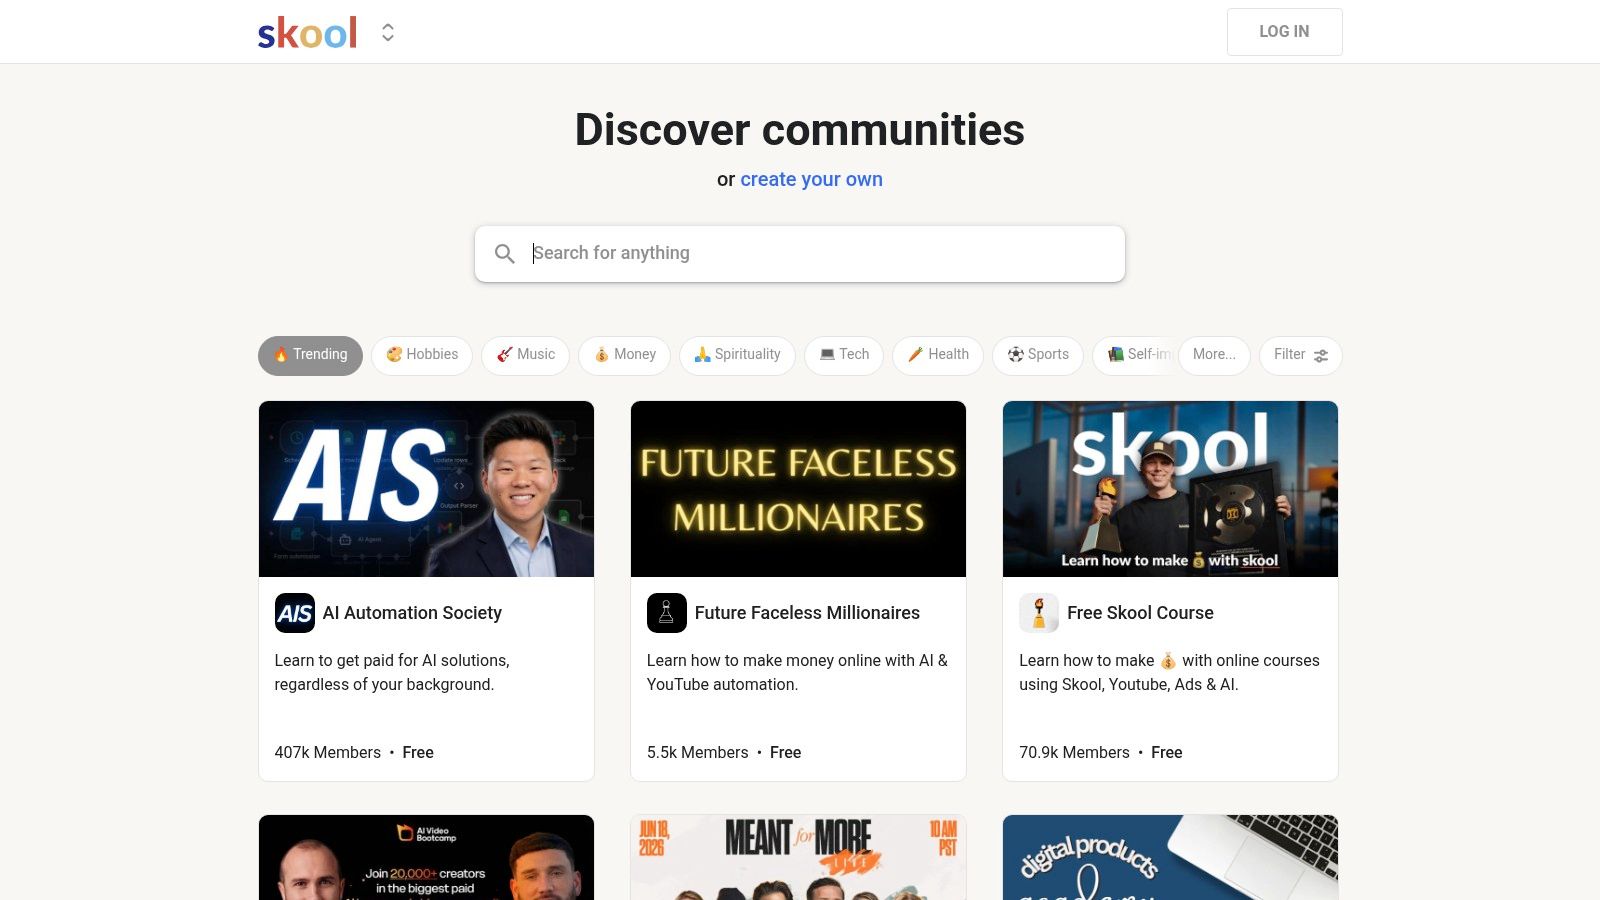Select the Music category chip
This screenshot has width=1600, height=900.
click(526, 356)
